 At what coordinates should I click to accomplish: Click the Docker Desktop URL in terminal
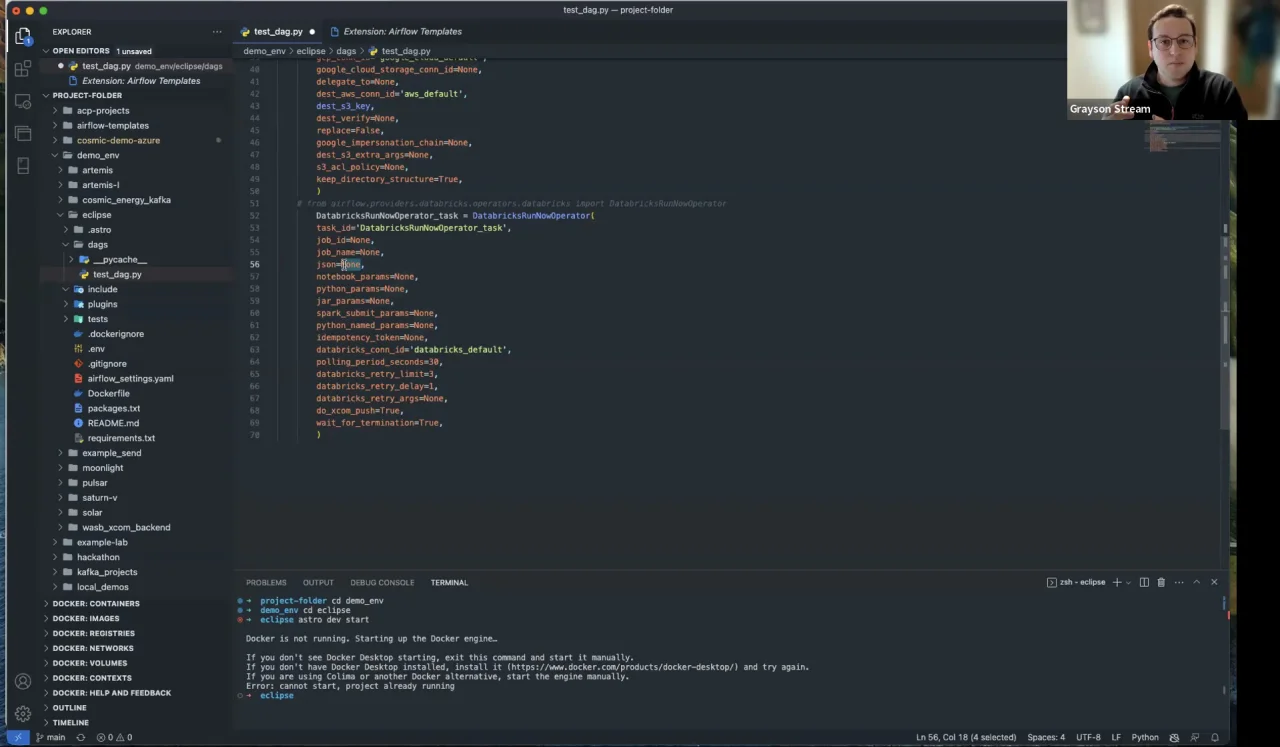click(x=622, y=667)
